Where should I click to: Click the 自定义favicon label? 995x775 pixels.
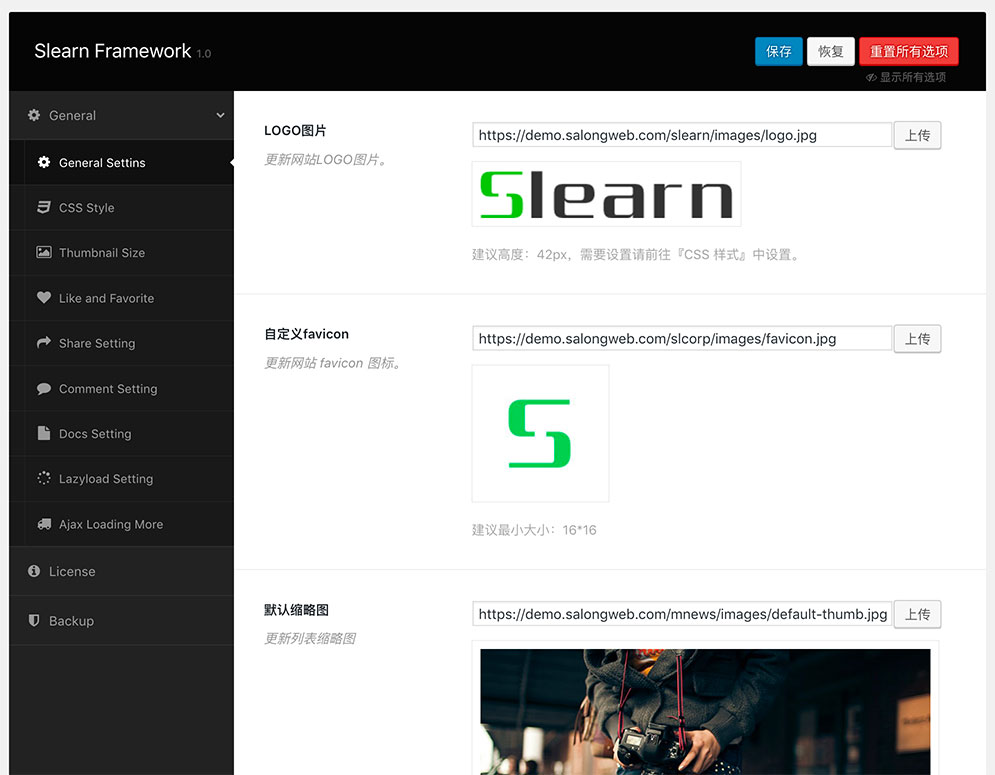[x=306, y=334]
